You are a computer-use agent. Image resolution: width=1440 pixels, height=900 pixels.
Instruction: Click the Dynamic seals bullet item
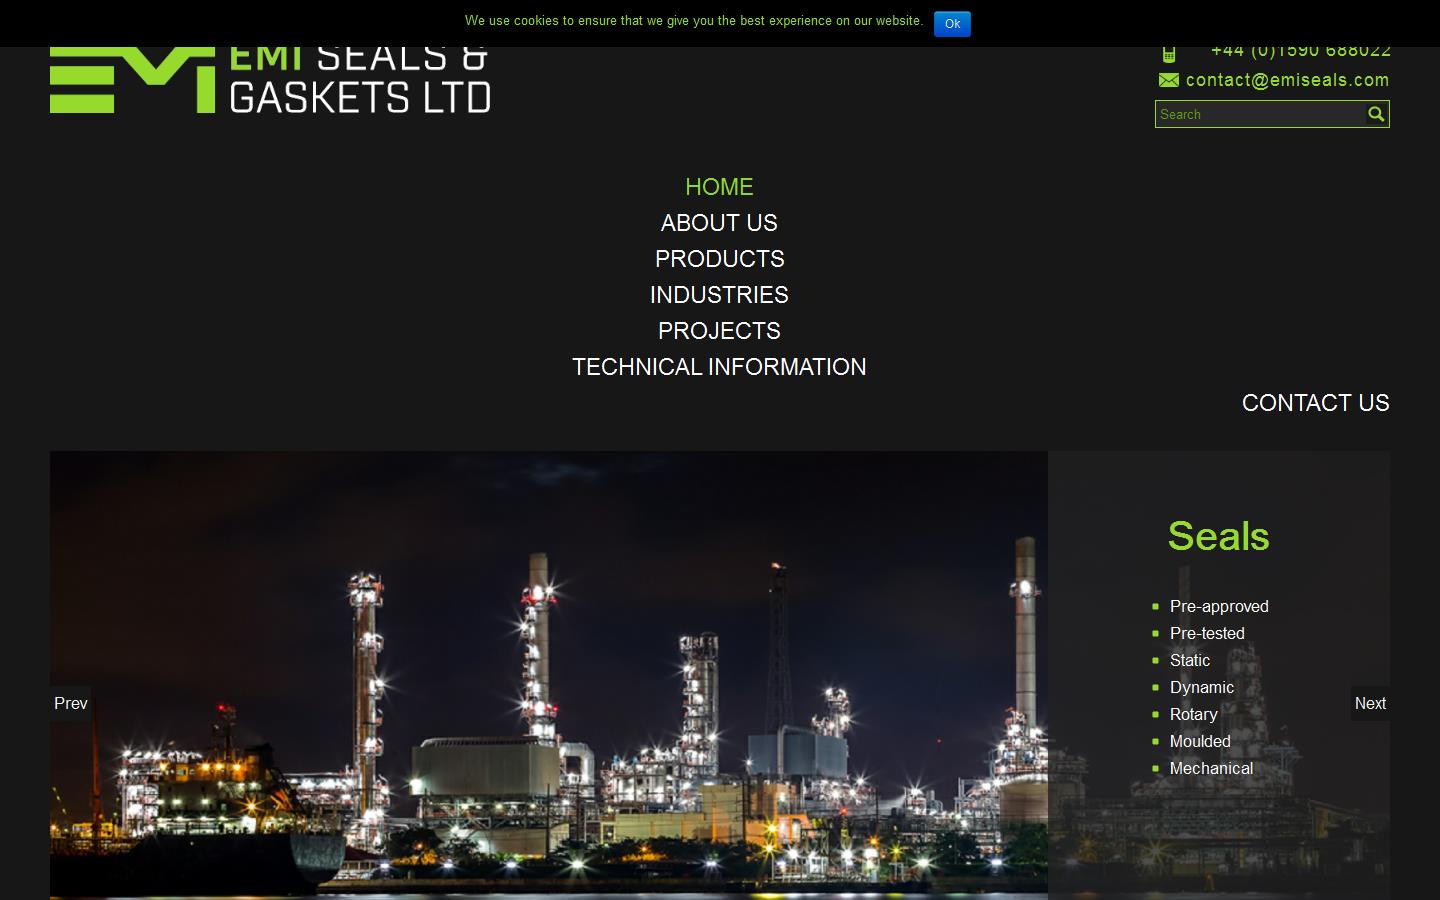1202,688
